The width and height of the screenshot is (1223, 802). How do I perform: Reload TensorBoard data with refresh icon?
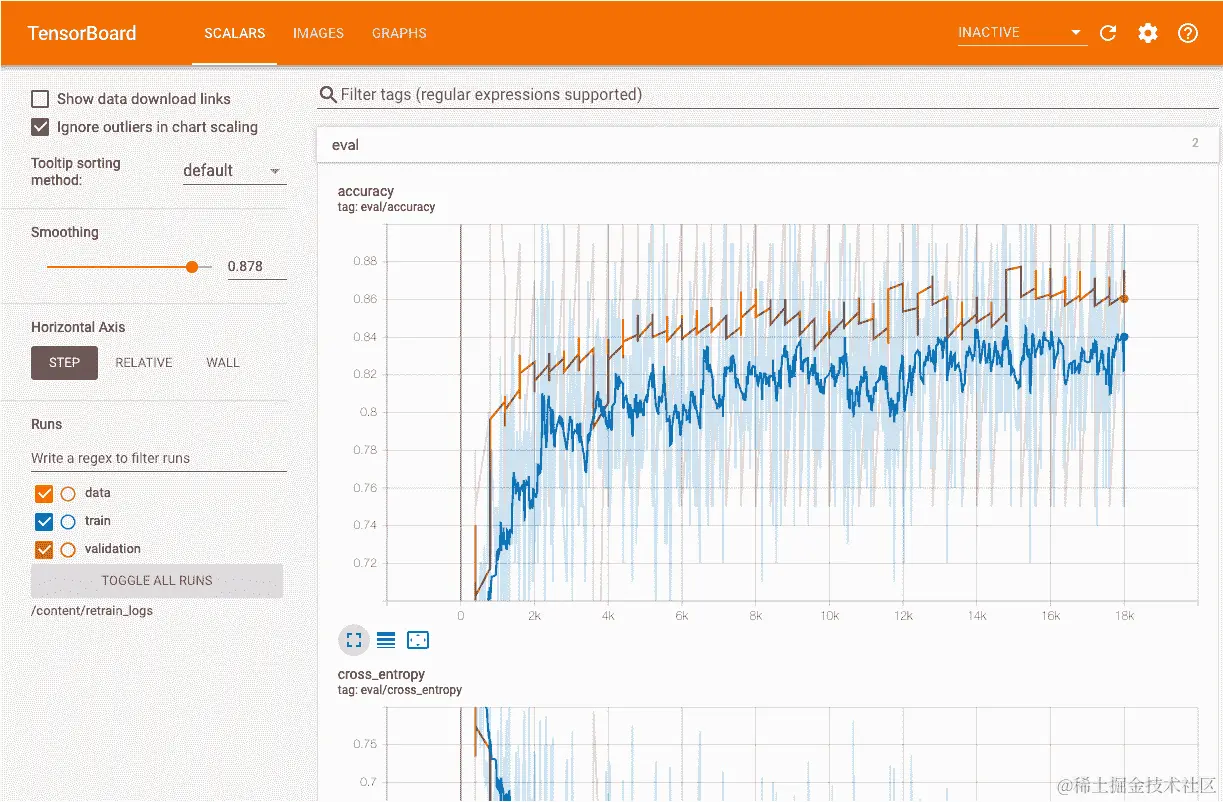click(x=1108, y=33)
